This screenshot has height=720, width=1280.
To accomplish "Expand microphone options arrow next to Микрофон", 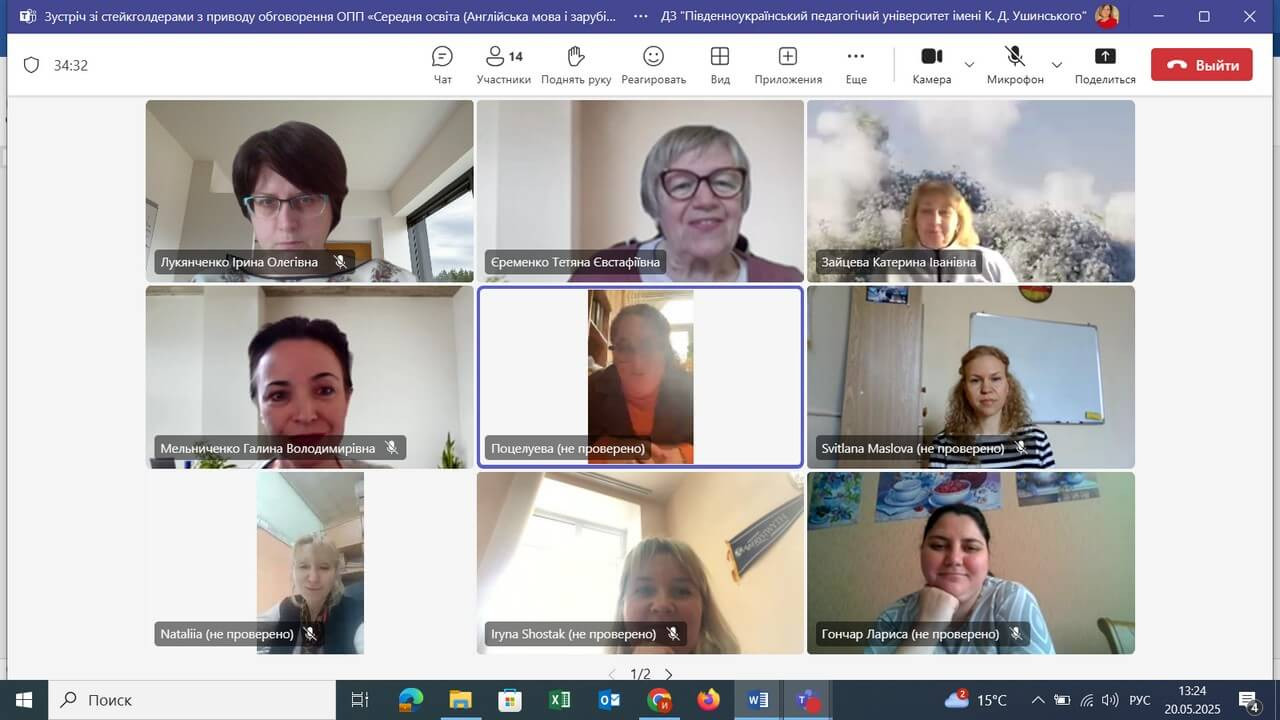I will [1057, 65].
